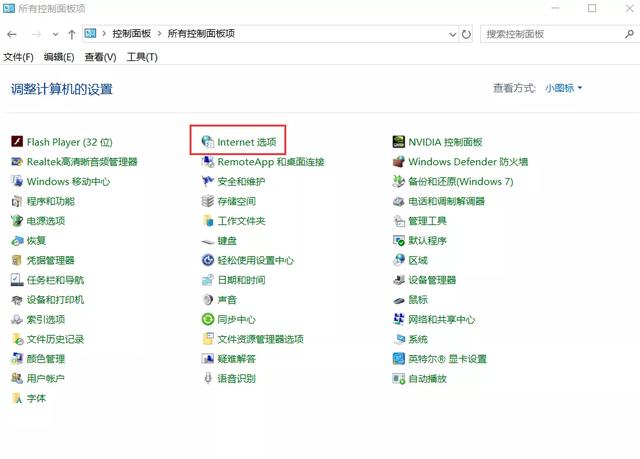Open the 英特尔® 显卡设置 icon
The height and width of the screenshot is (459, 640).
[398, 359]
